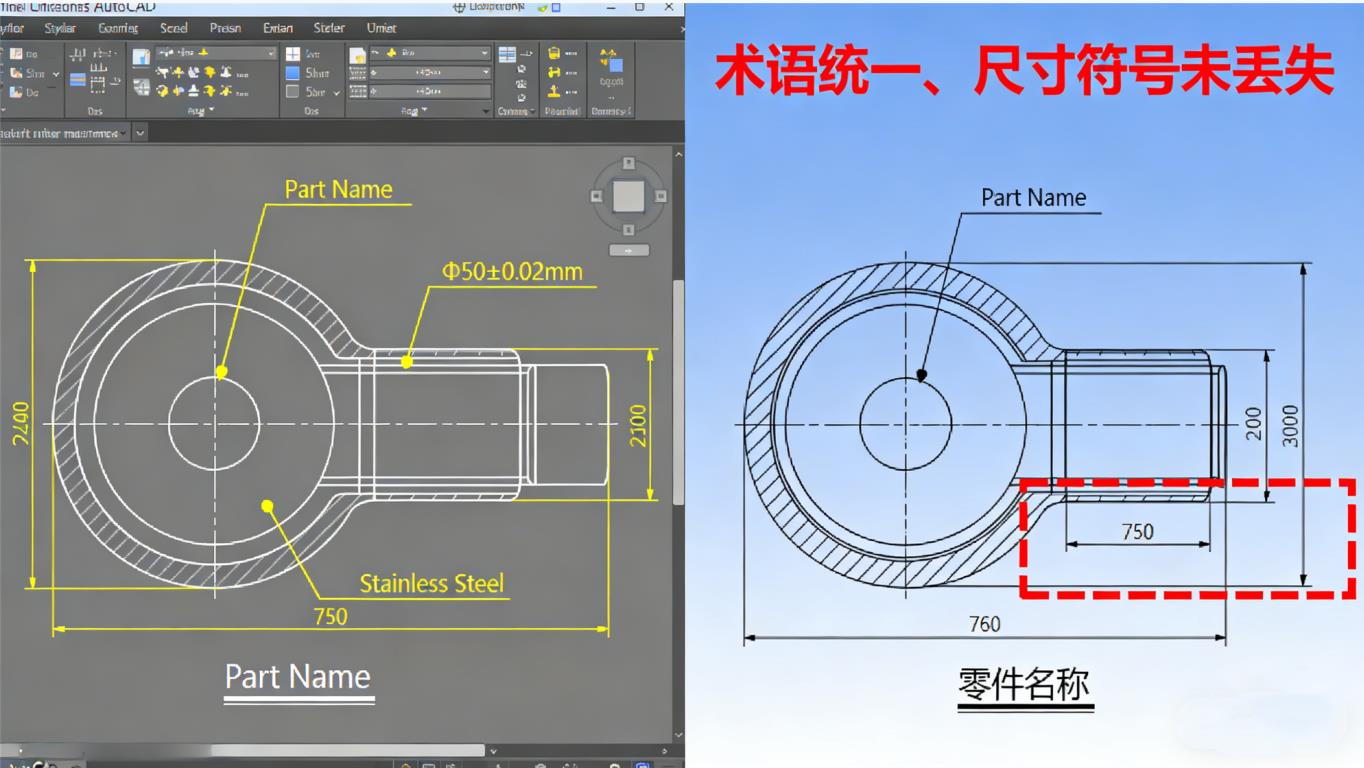Switch to the Exian ribbon tab
Image resolution: width=1364 pixels, height=768 pixels.
click(x=277, y=28)
